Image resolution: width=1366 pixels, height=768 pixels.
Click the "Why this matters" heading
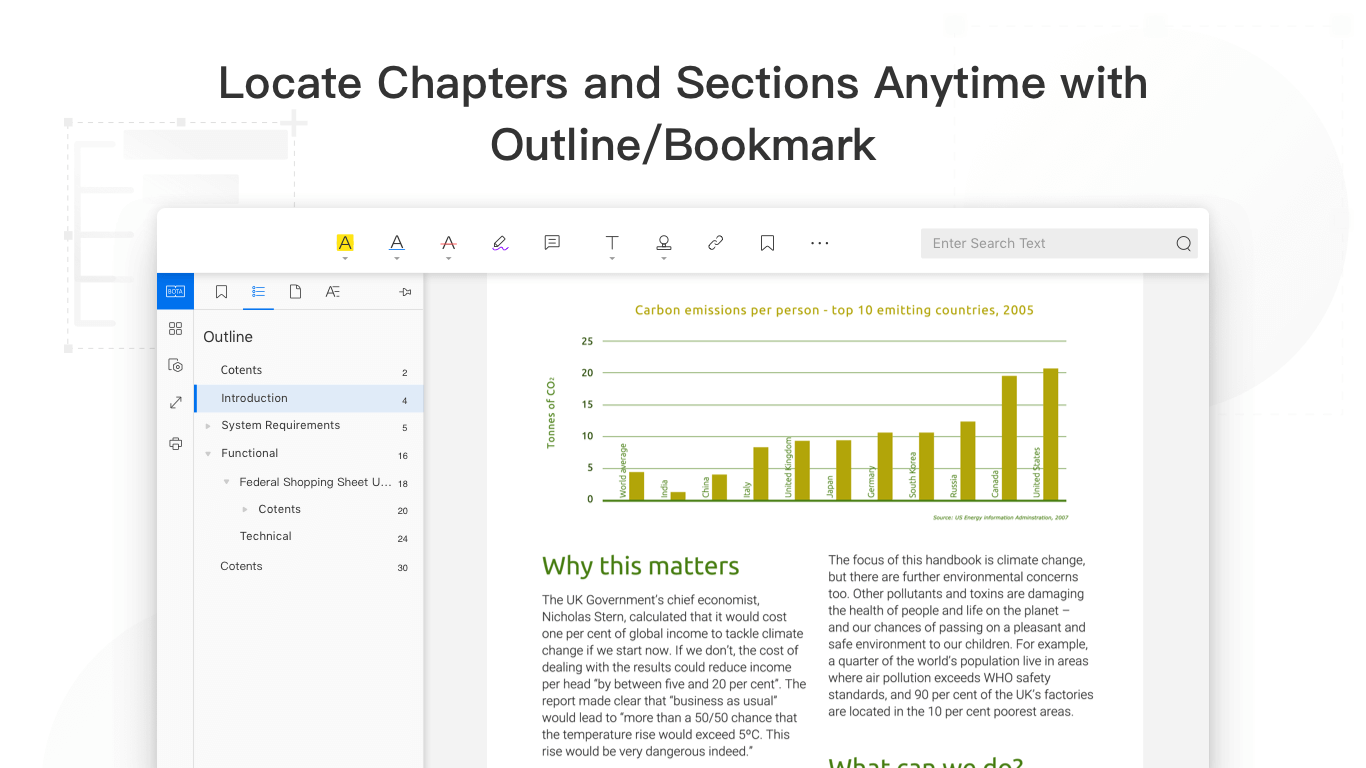coord(640,566)
